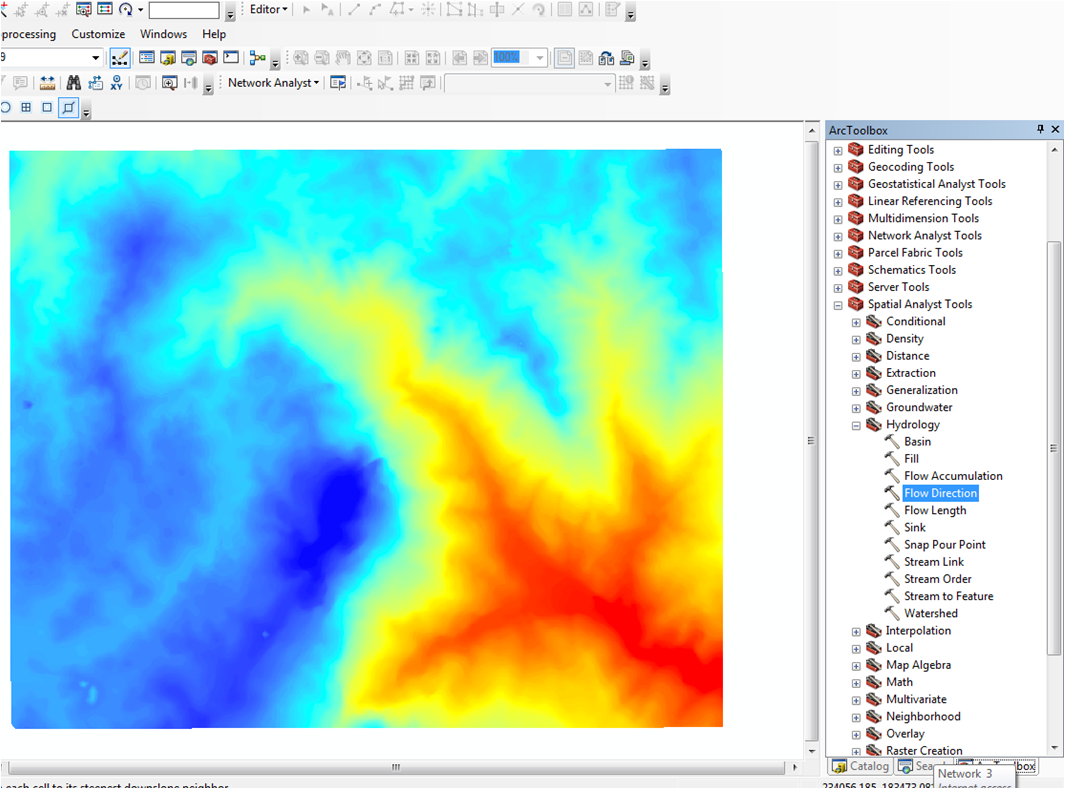Open the ArcToolbox window from the Standard toolbar
The height and width of the screenshot is (789, 1065).
(x=212, y=57)
